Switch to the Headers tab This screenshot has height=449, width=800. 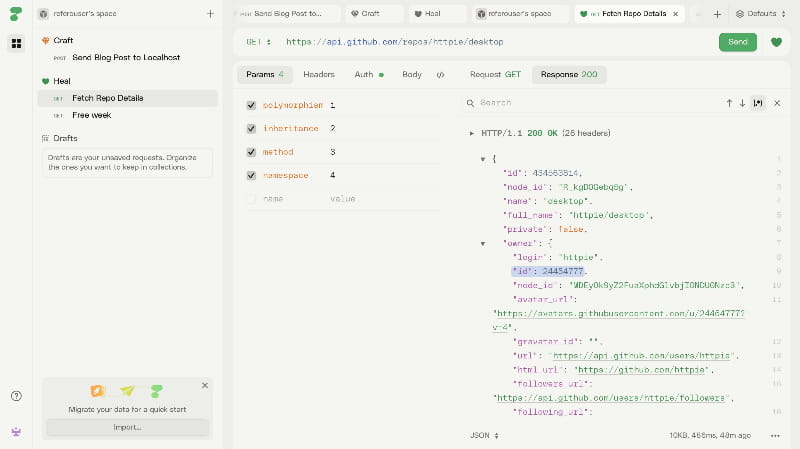319,75
